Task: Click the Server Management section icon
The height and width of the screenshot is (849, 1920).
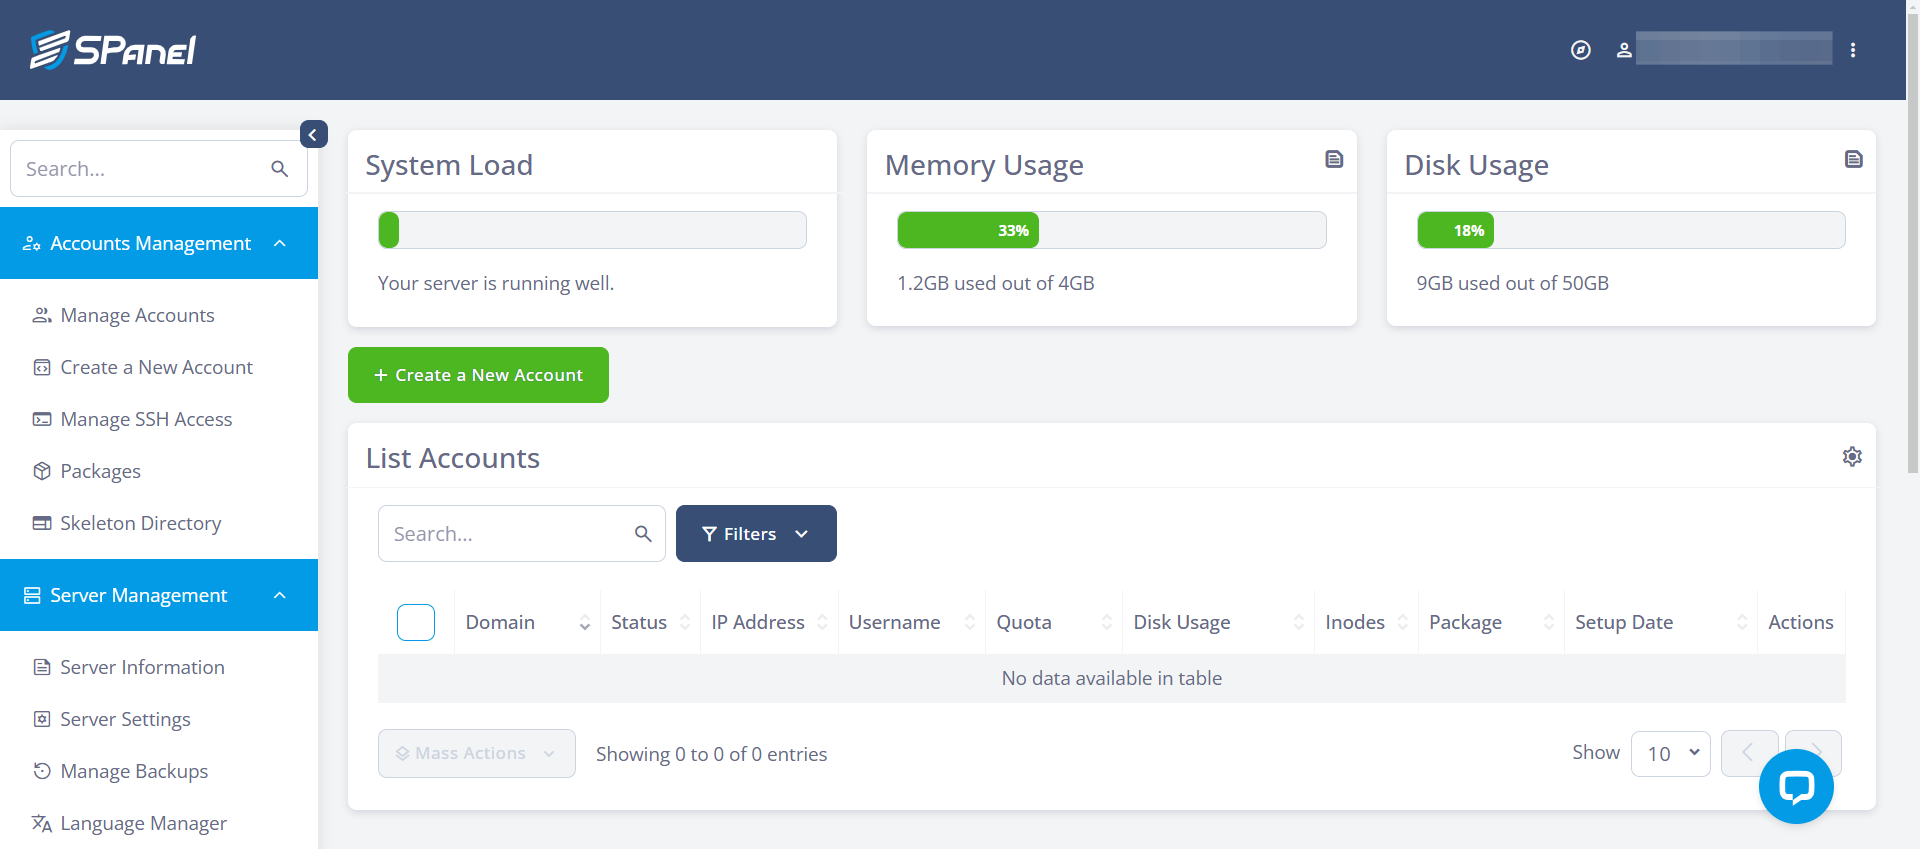Action: coord(32,595)
